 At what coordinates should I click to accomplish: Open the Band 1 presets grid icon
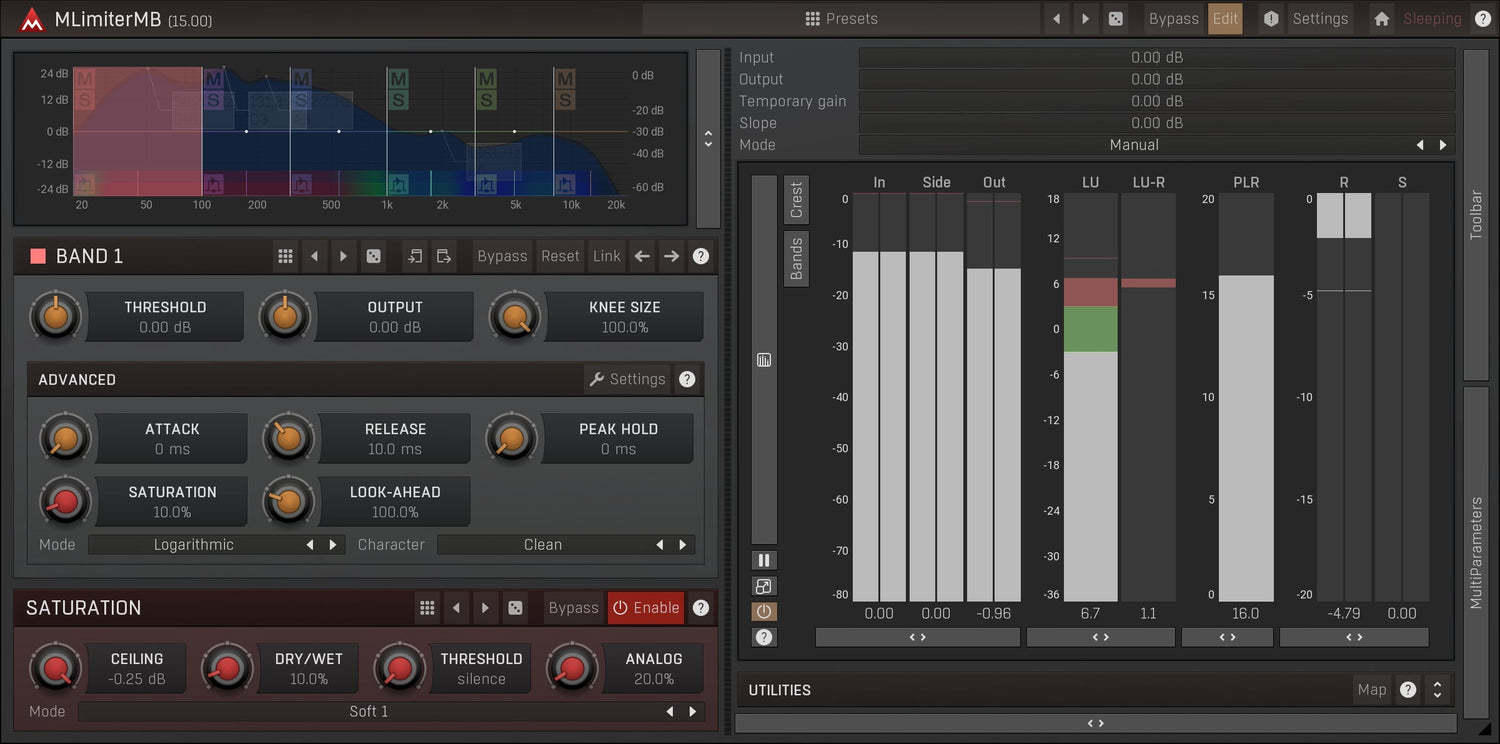tap(285, 256)
